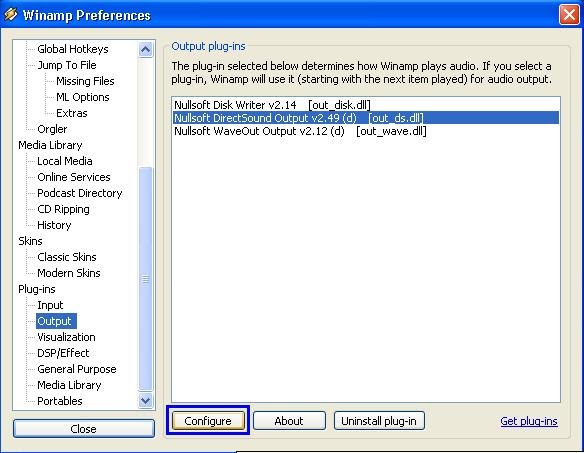Close the Winamp Preferences window with X

tap(569, 15)
